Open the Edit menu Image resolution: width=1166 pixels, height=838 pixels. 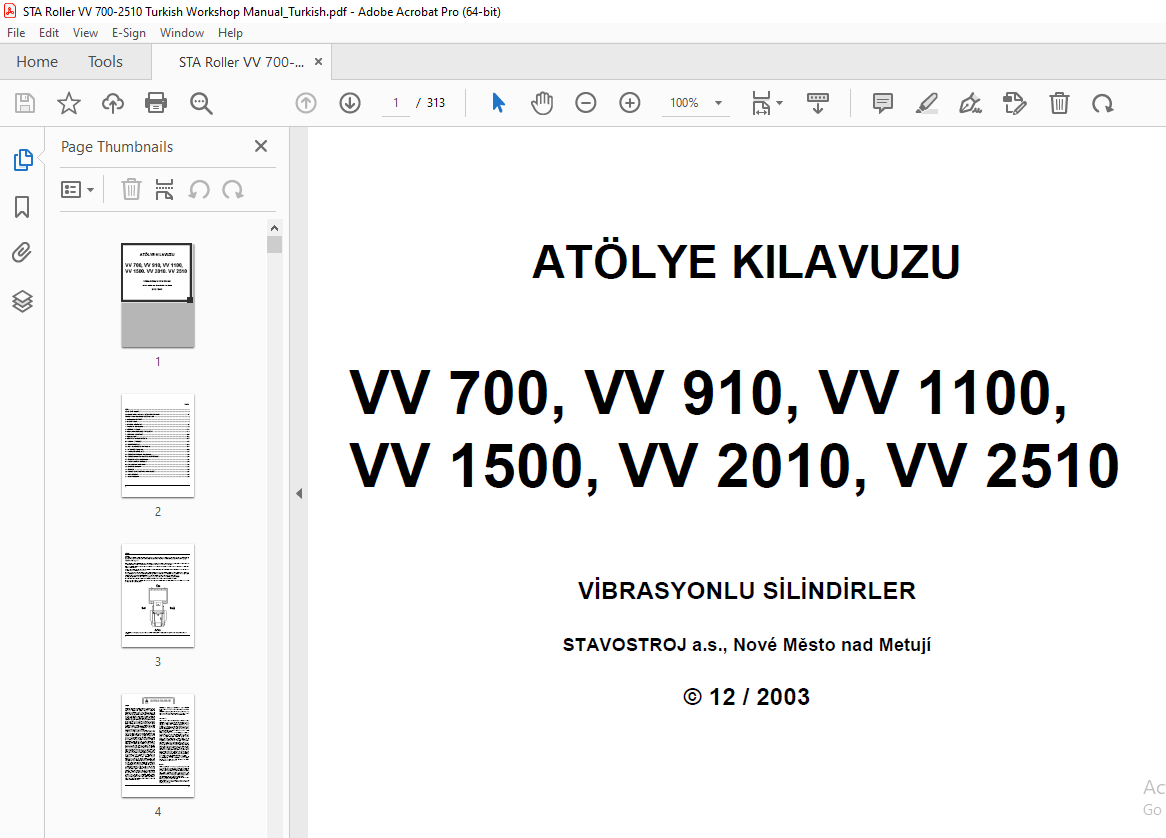(48, 33)
